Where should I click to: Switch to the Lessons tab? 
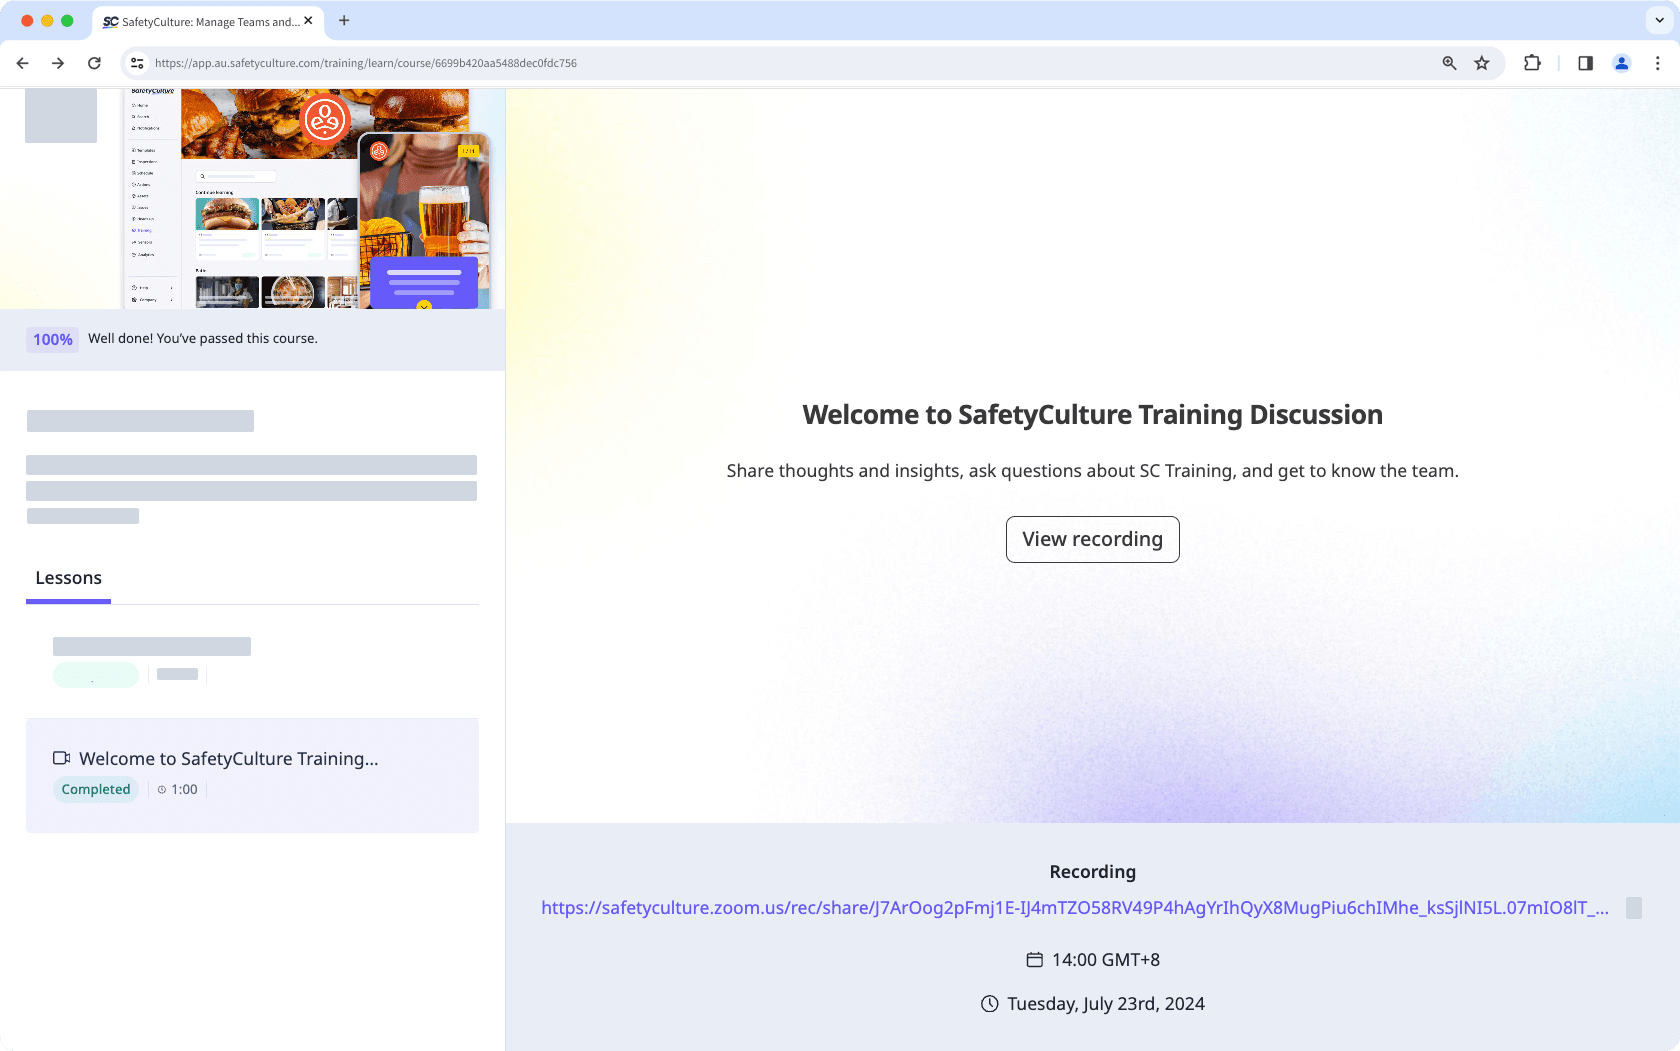[68, 577]
